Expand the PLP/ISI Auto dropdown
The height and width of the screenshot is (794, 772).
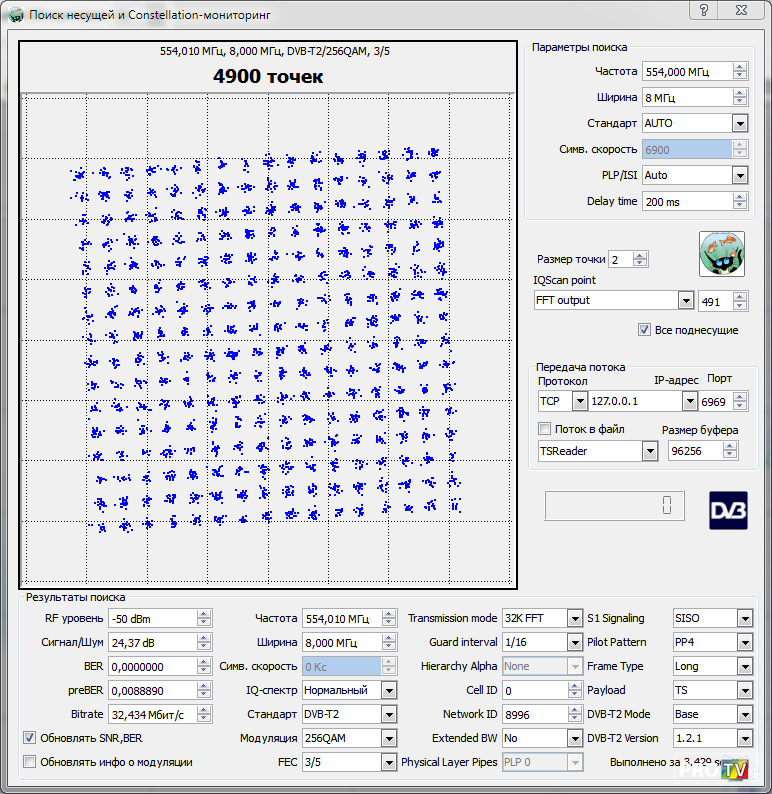click(740, 175)
